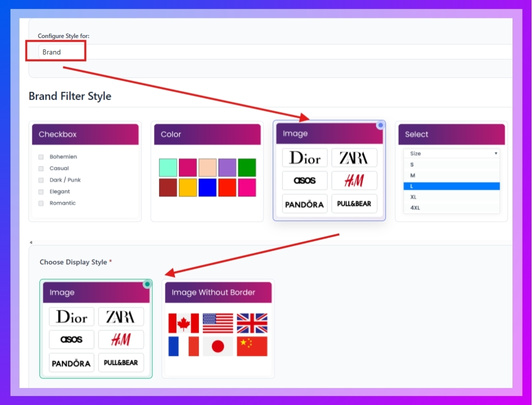Pick the hot pink swatch in bottom row
Screen dimensions: 532x405
[247, 188]
